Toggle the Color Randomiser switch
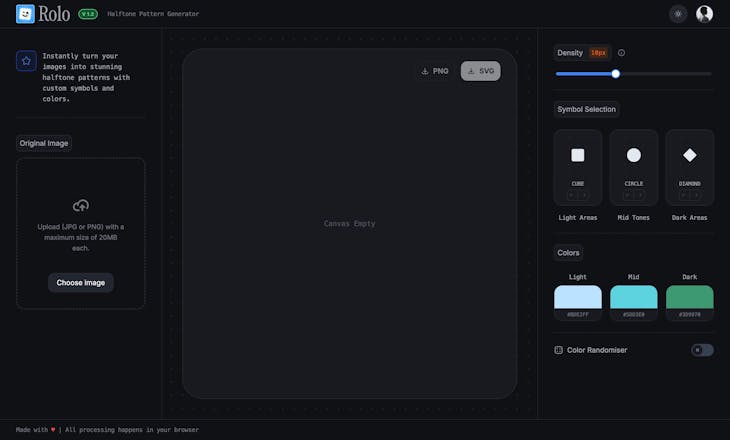 [702, 350]
